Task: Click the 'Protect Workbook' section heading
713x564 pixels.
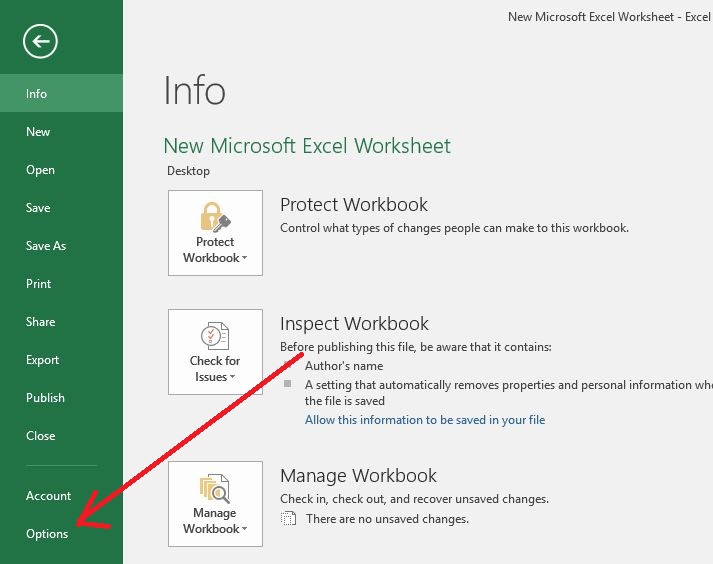Action: click(x=354, y=204)
